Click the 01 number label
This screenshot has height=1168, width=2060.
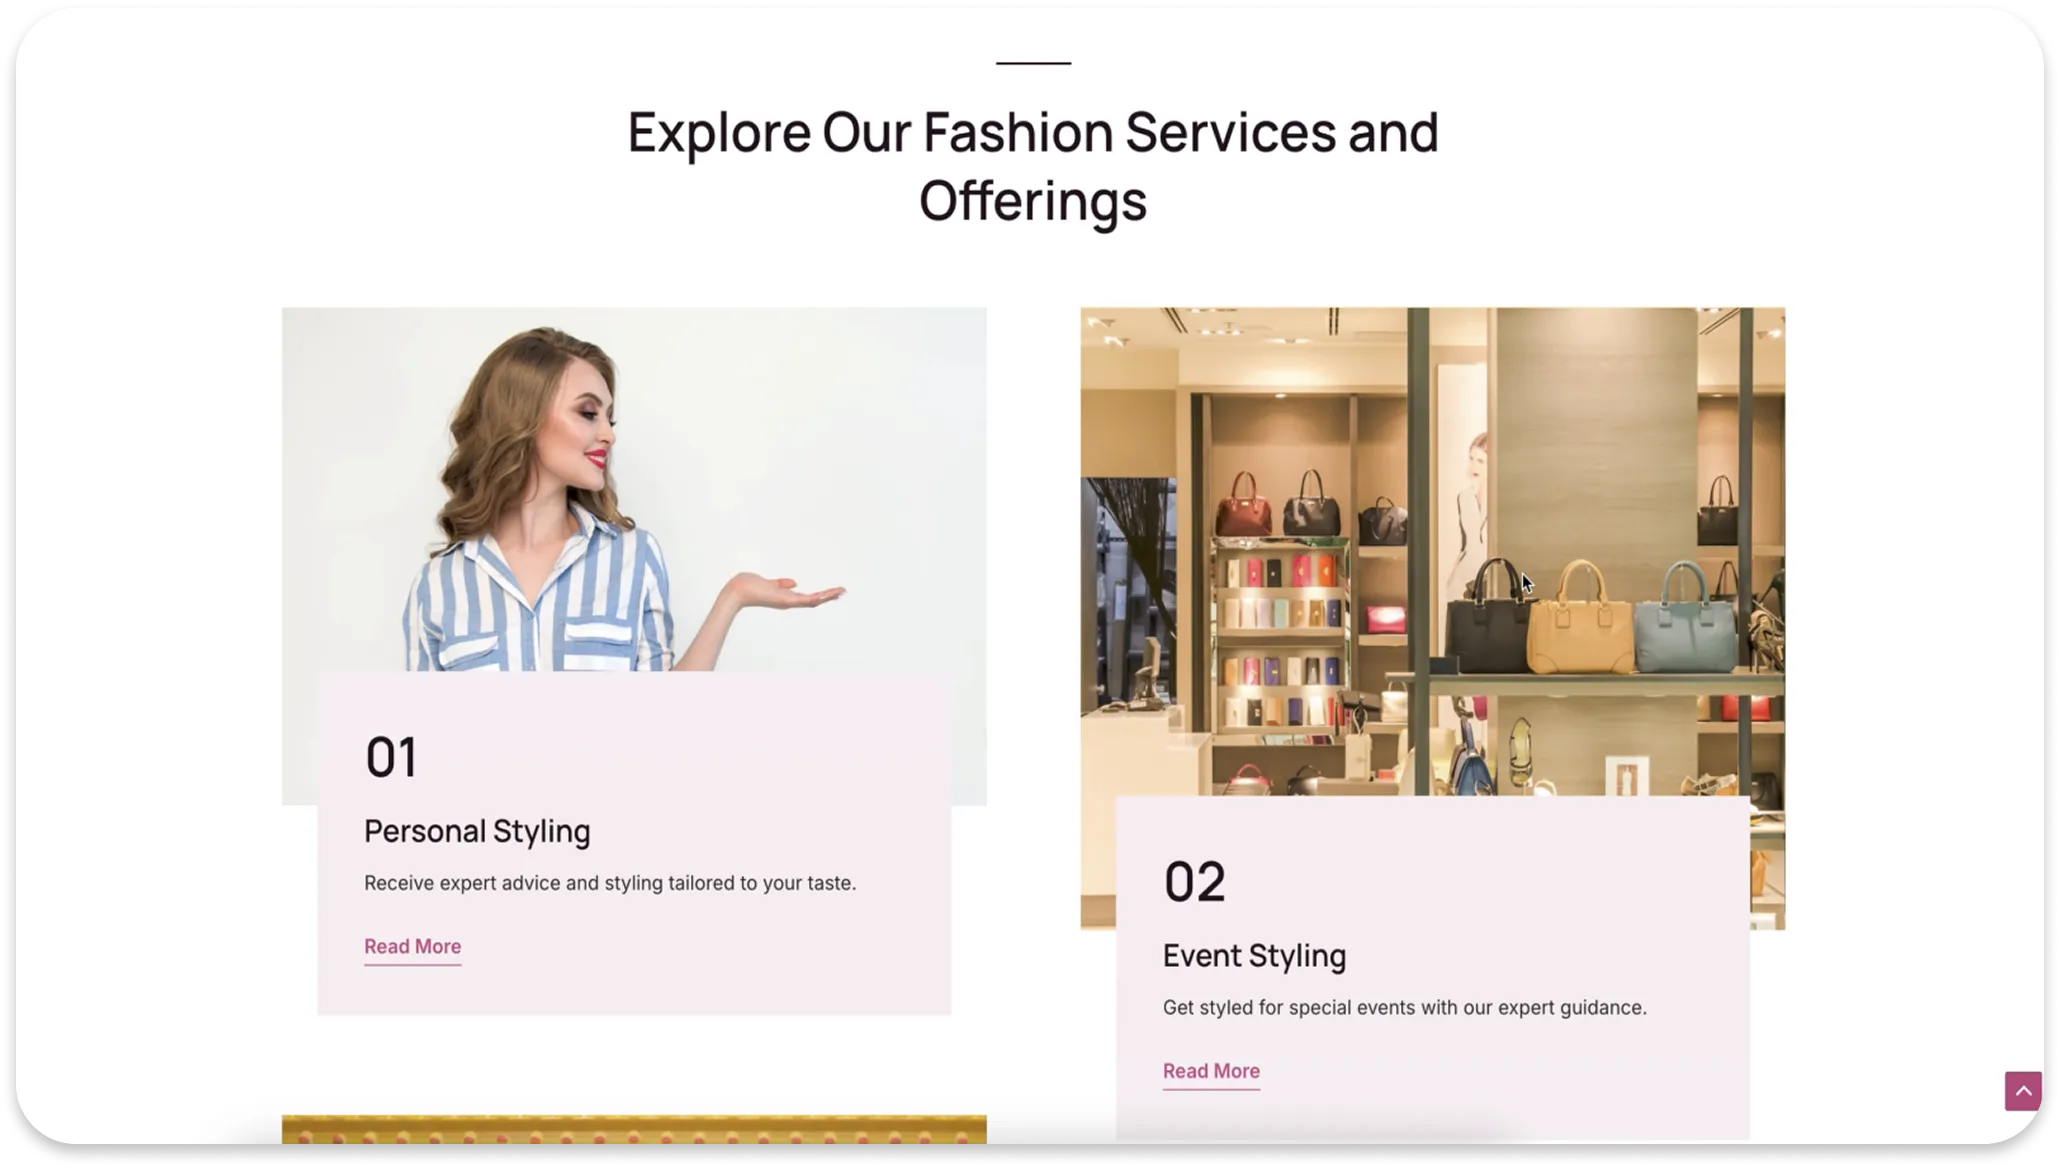(x=391, y=757)
